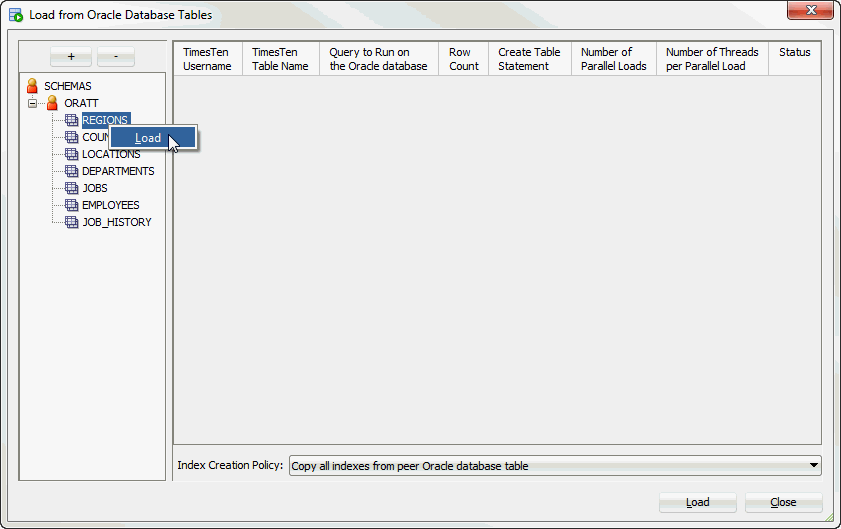Click the Query to Run column header
This screenshot has width=841, height=529.
(x=379, y=59)
